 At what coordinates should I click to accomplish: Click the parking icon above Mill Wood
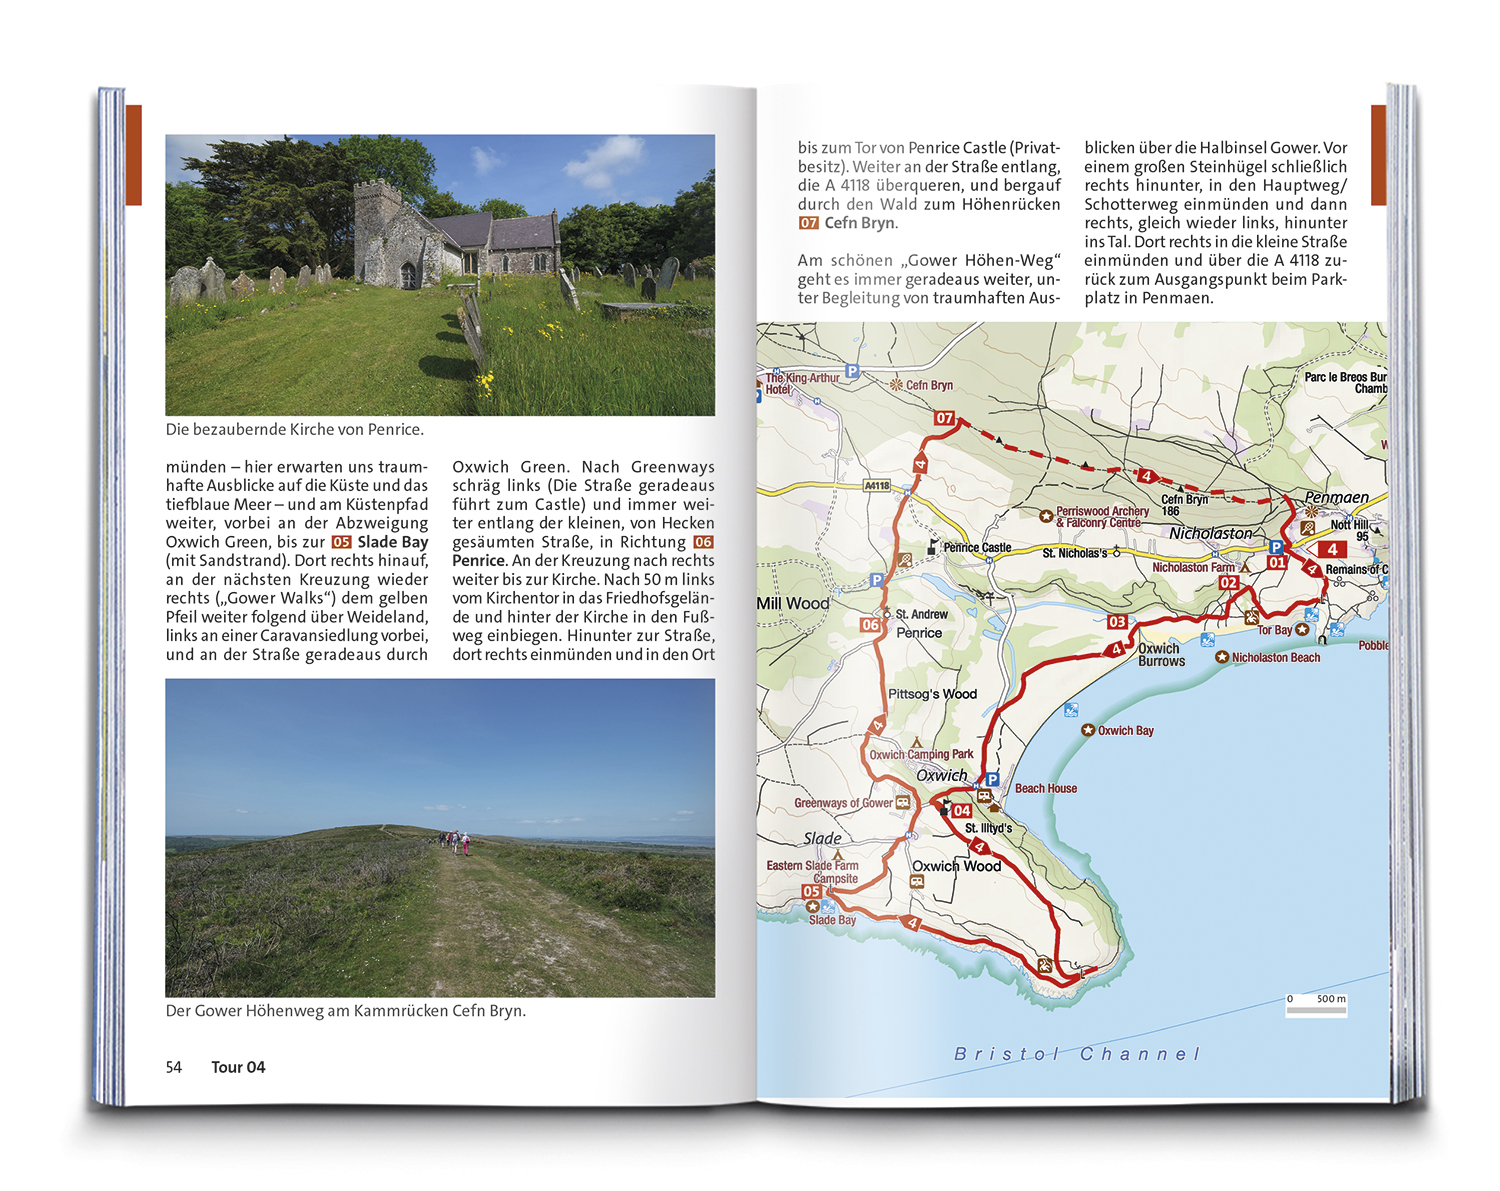coord(876,580)
